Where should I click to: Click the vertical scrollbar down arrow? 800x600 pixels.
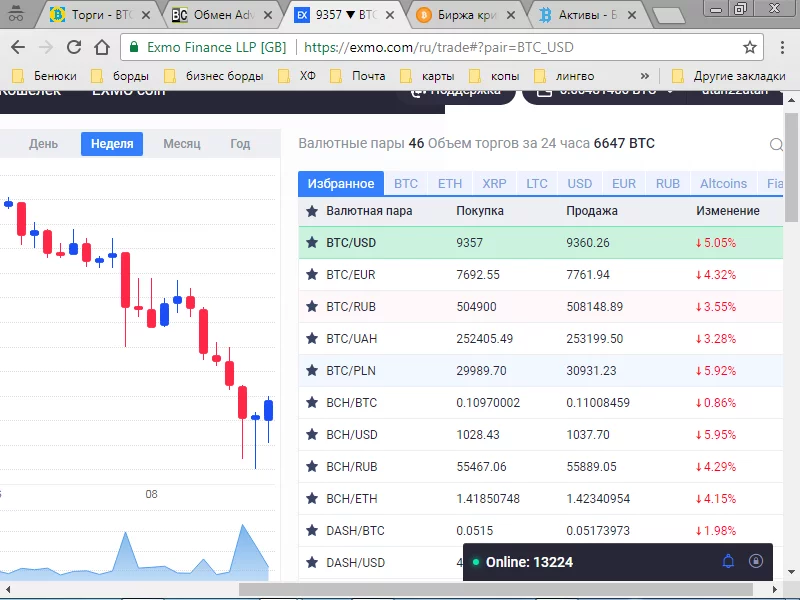click(x=791, y=572)
